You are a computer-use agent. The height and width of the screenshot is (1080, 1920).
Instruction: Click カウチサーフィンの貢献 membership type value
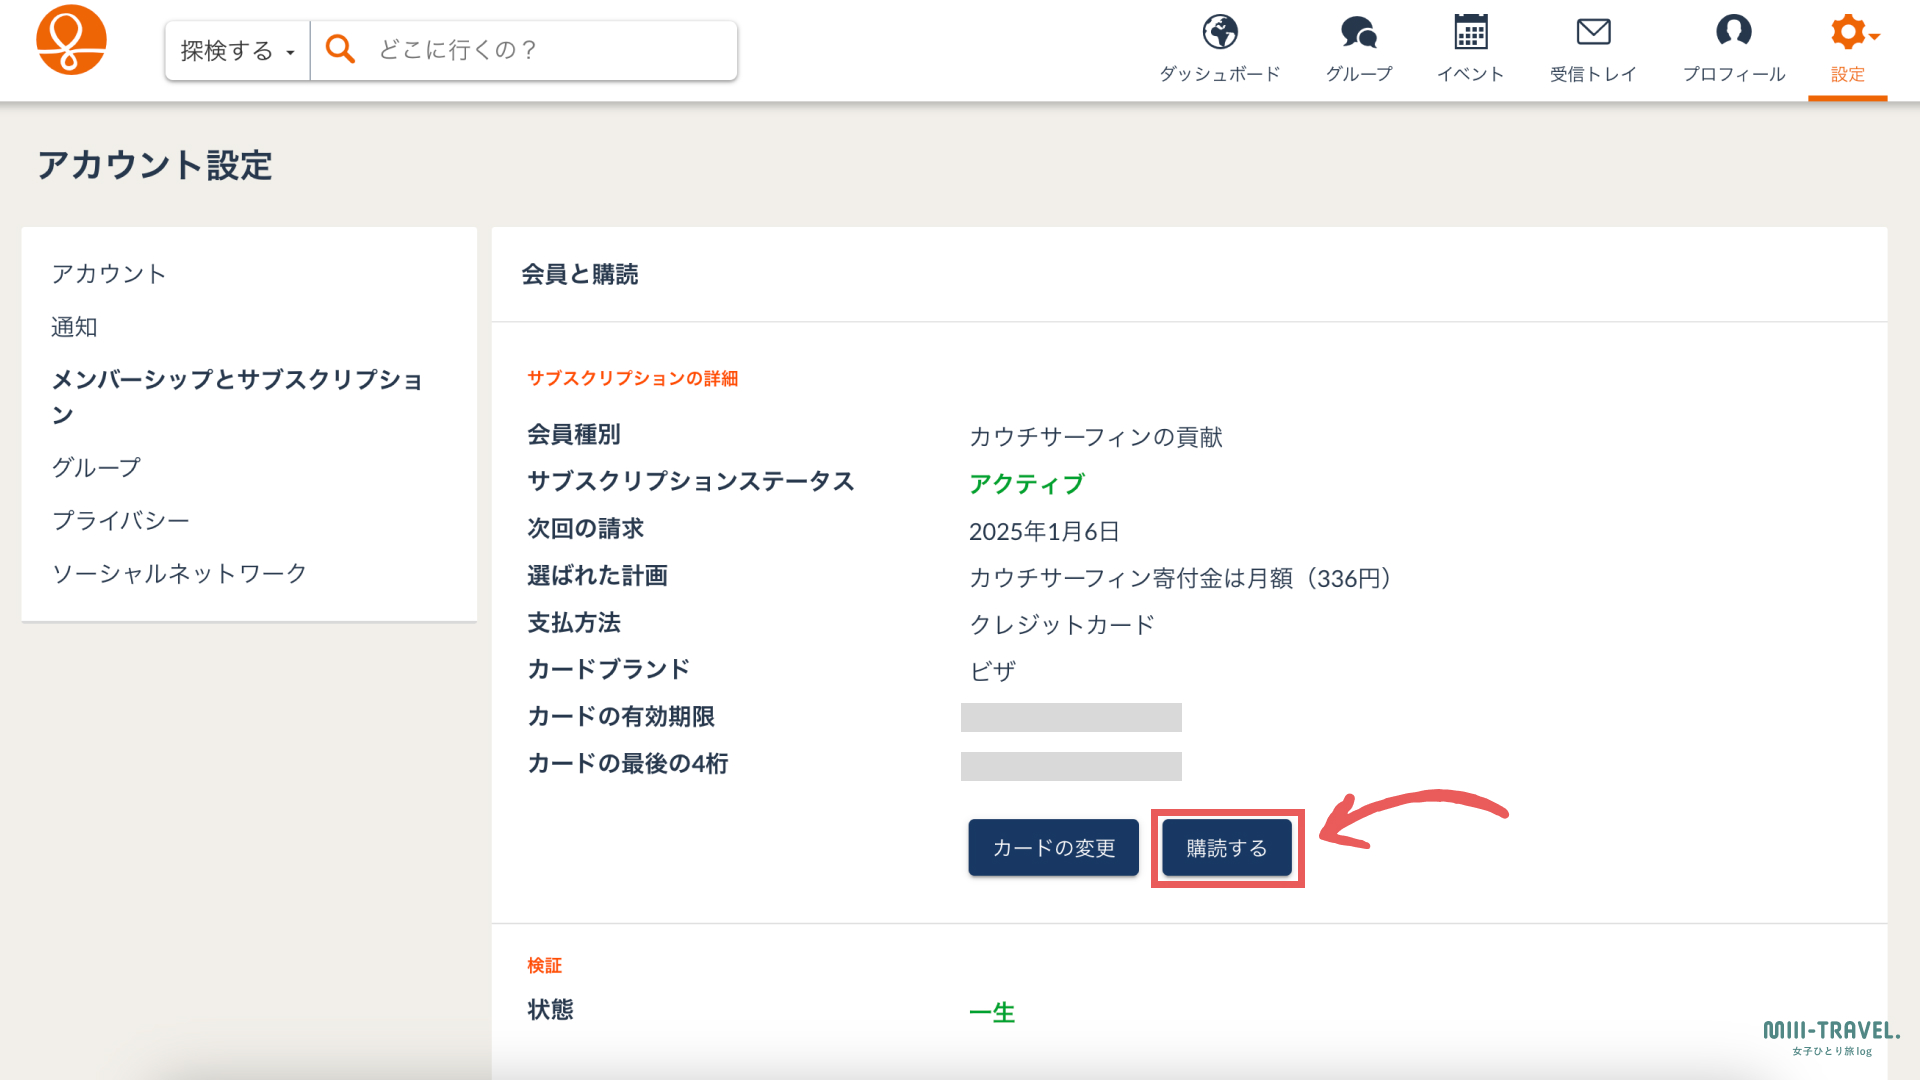coord(1096,437)
